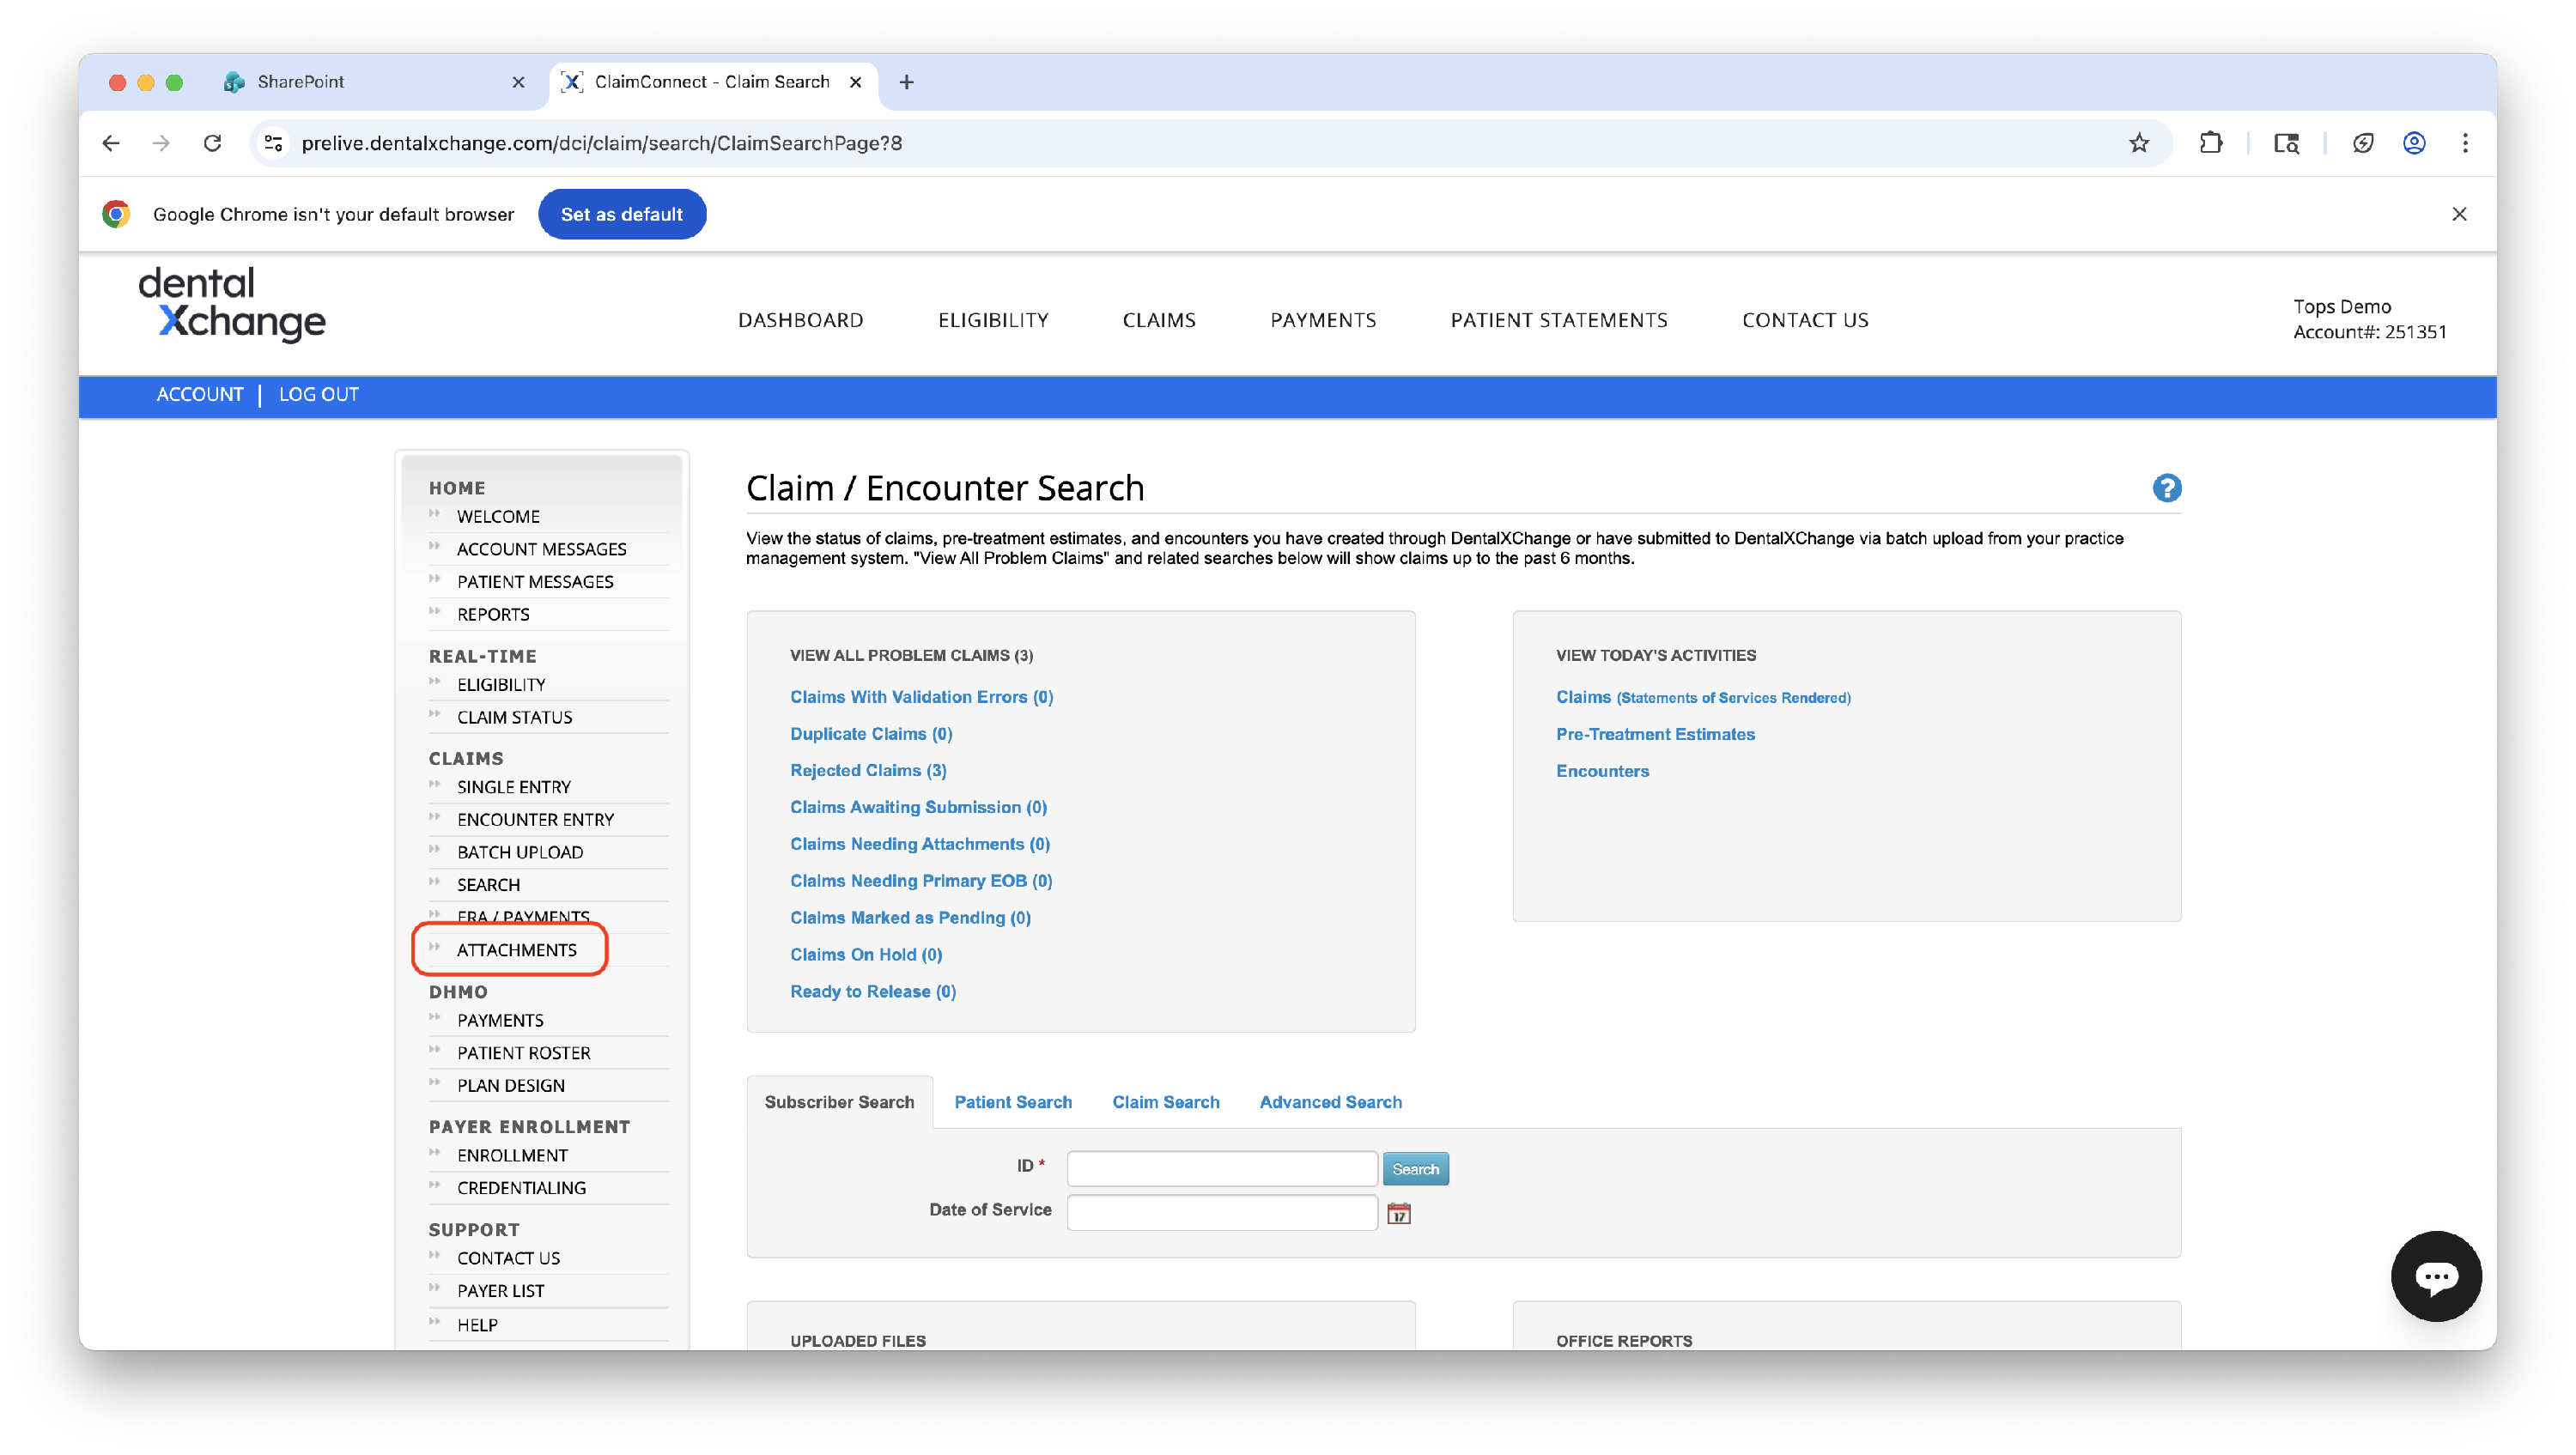Open the live chat bubble

2435,1276
